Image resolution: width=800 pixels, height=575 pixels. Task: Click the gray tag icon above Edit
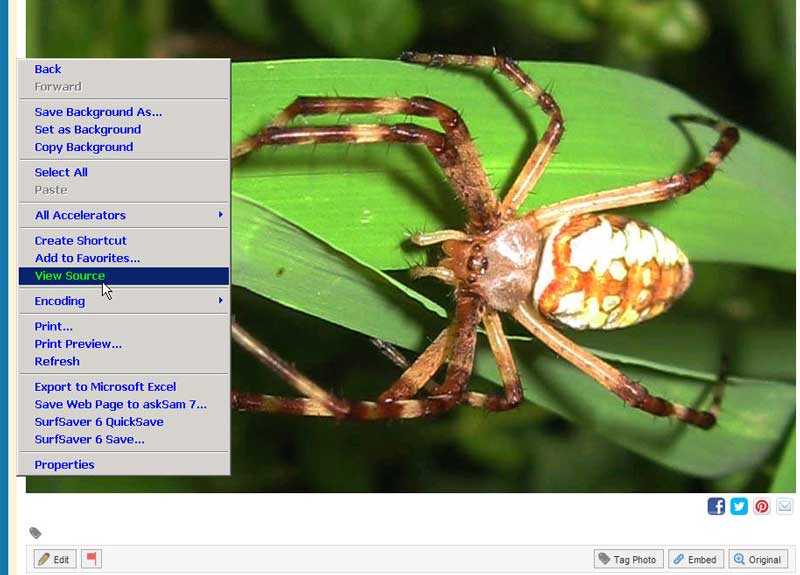(35, 533)
